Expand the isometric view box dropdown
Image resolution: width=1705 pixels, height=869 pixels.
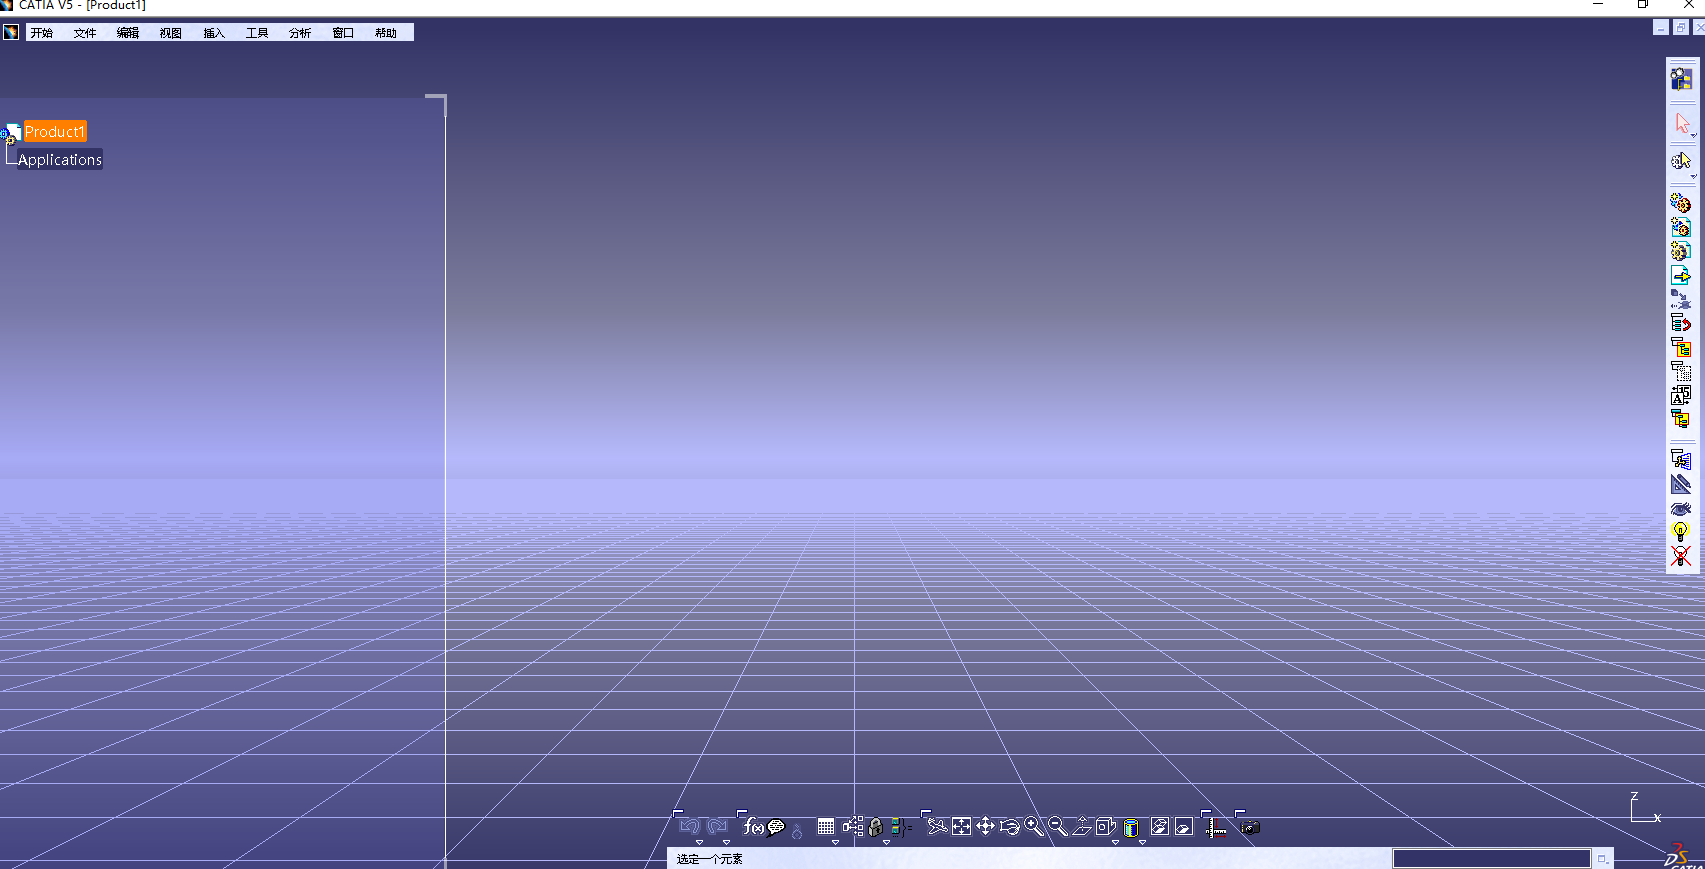click(1115, 842)
